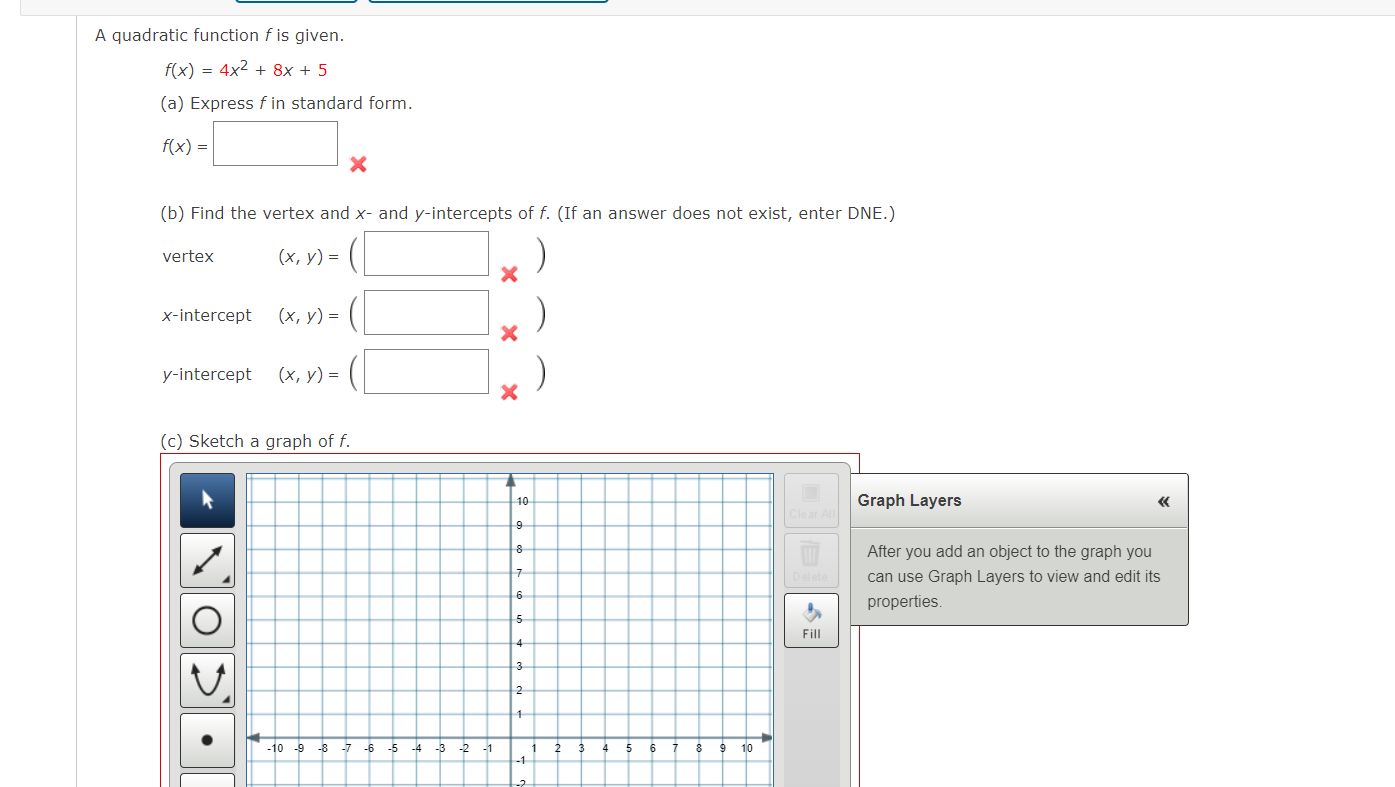Select the Fill paint bucket tool

pos(811,613)
